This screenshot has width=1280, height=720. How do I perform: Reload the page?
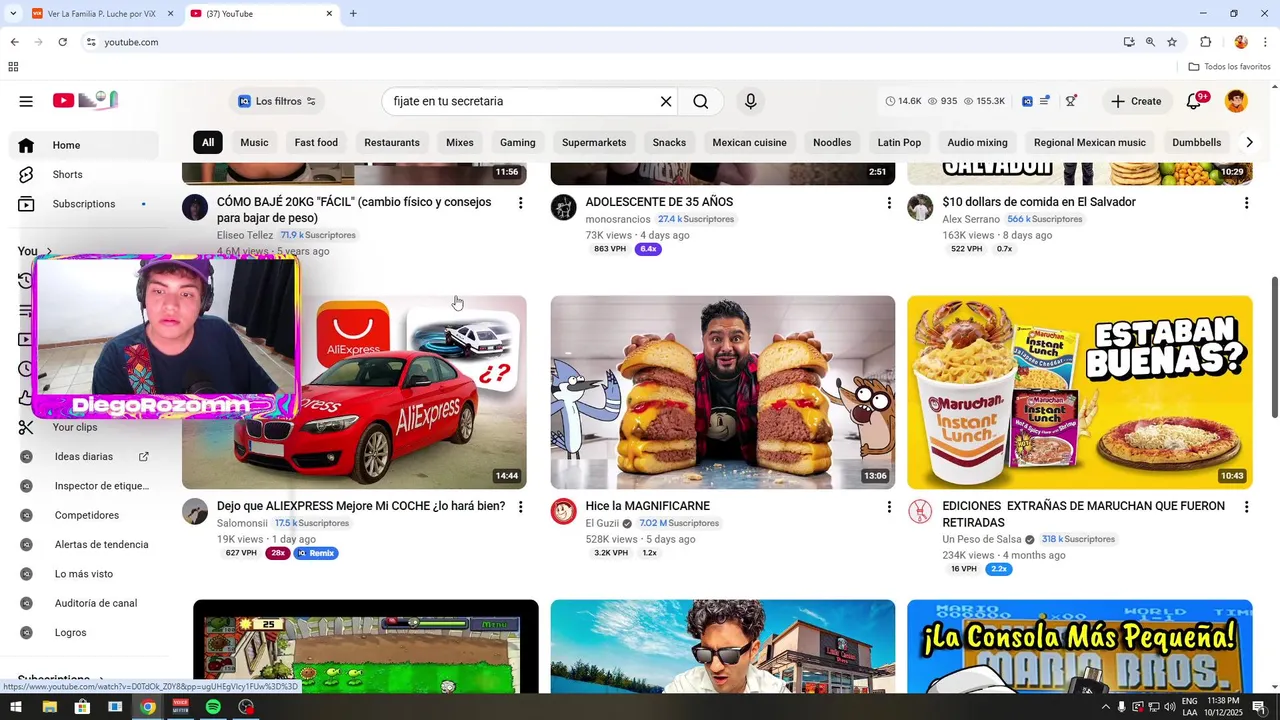62,42
